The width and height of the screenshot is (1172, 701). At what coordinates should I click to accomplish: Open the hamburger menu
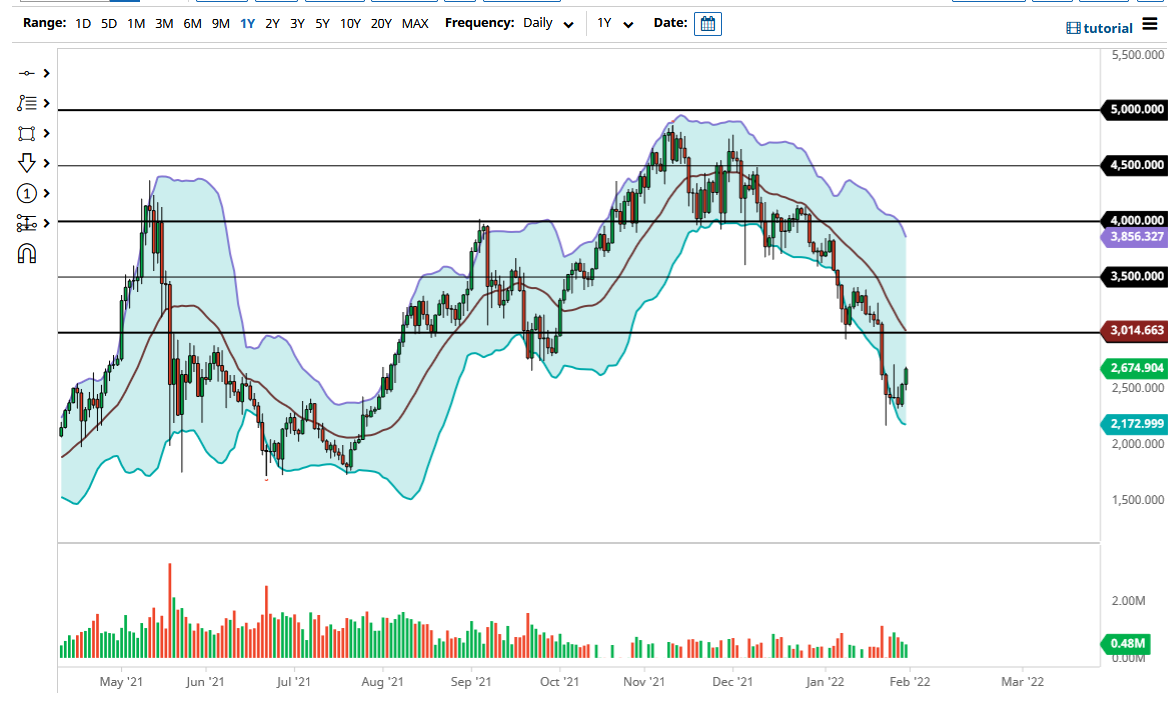click(1149, 26)
